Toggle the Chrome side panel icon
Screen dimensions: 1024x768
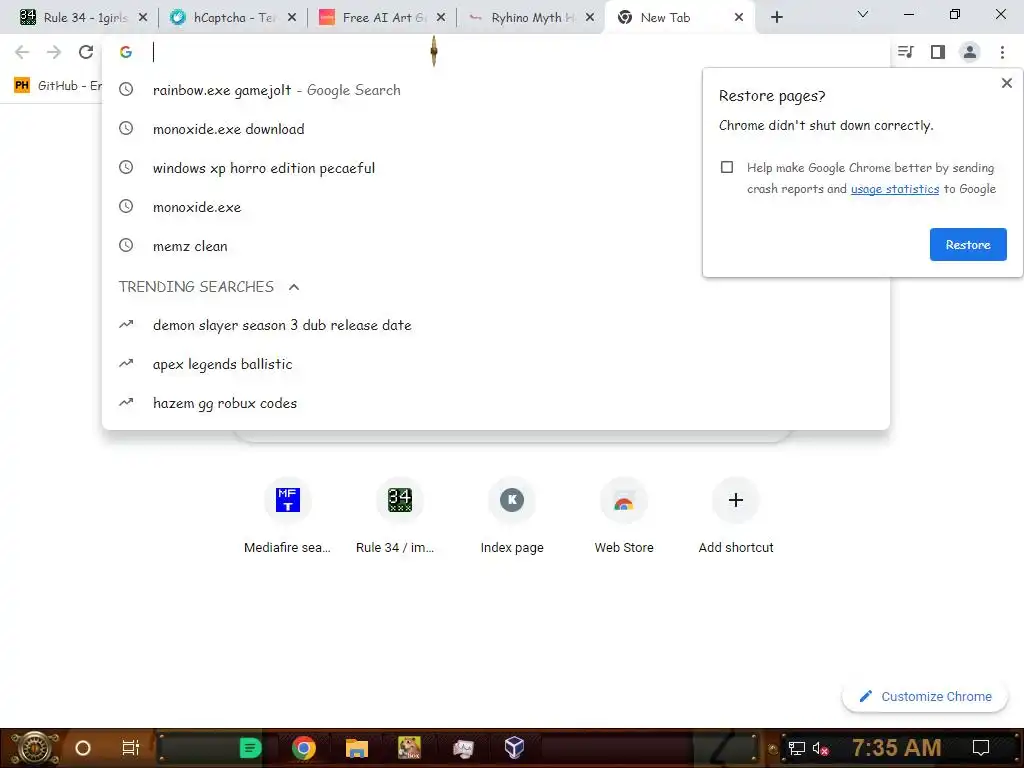[x=938, y=52]
